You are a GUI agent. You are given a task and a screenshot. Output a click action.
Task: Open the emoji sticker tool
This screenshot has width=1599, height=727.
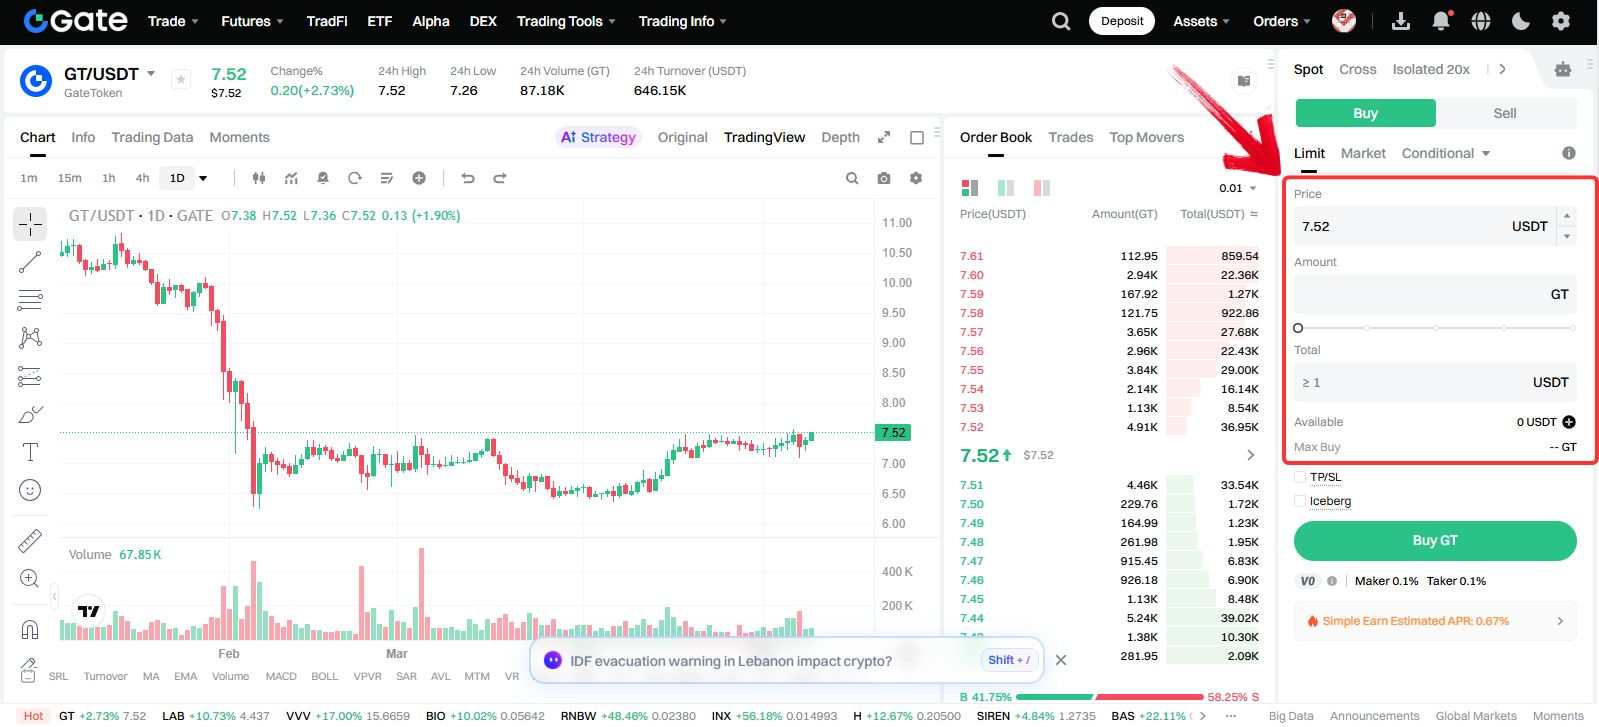[30, 490]
